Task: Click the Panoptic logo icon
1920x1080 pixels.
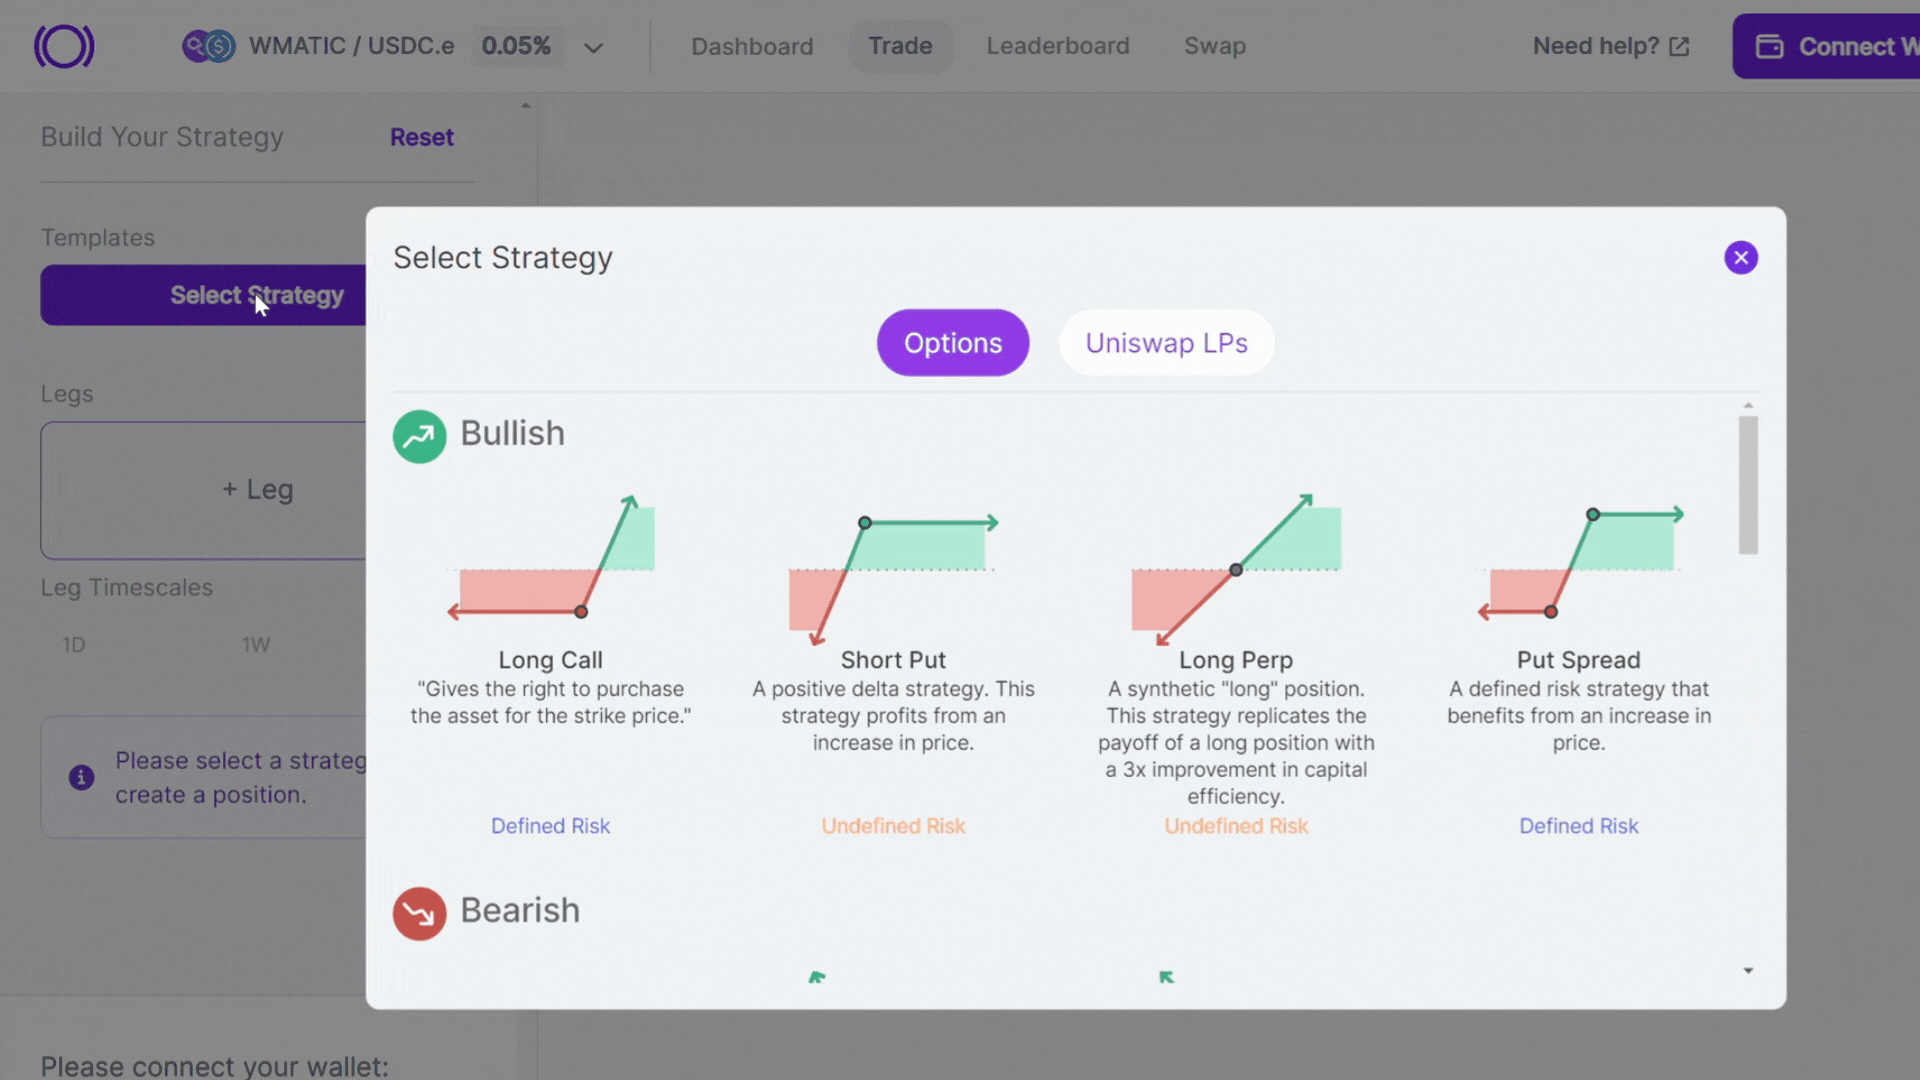Action: click(64, 46)
